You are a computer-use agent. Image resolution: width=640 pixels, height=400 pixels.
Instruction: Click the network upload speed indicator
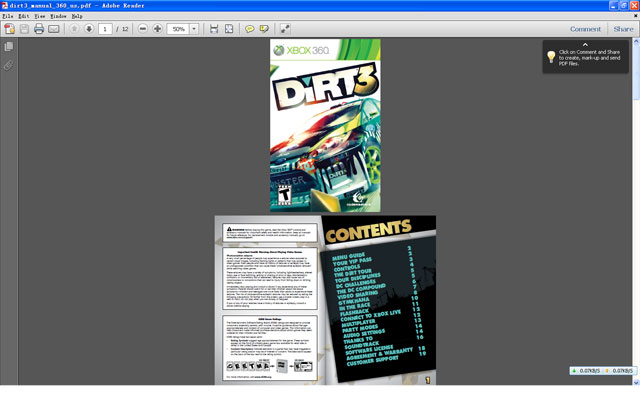(618, 371)
